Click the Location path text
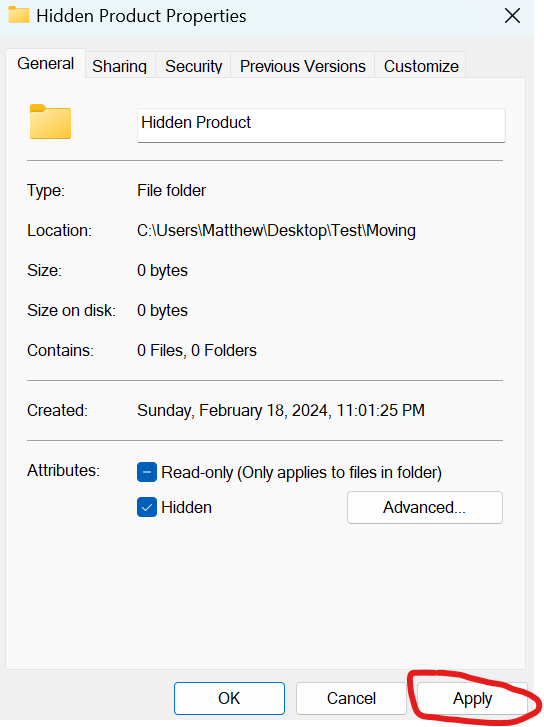The height and width of the screenshot is (727, 544). 276,230
